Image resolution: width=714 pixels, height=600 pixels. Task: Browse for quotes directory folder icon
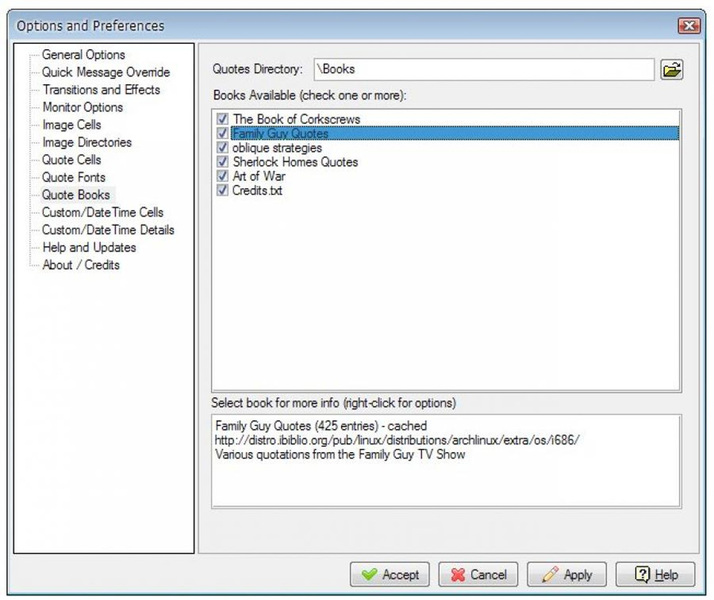coord(672,70)
